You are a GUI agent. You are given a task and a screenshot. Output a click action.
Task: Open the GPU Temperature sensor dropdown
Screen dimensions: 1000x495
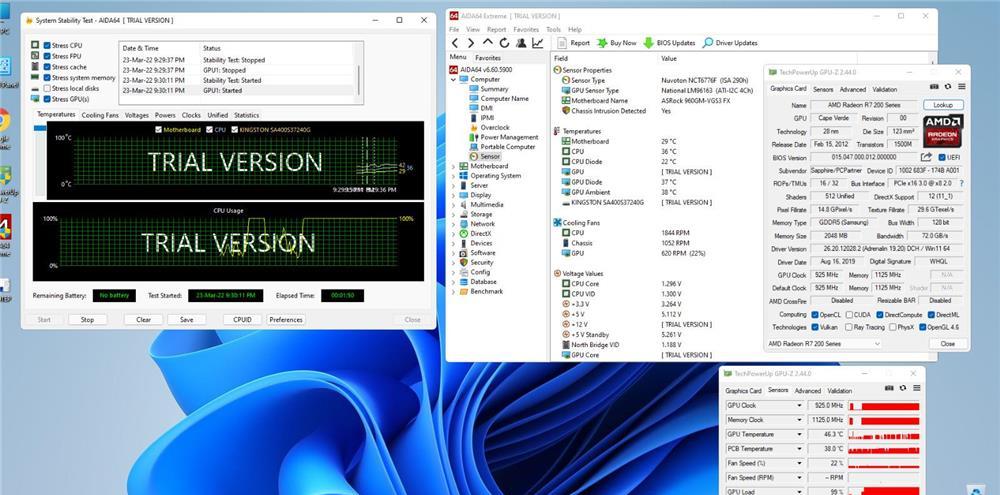coord(798,434)
